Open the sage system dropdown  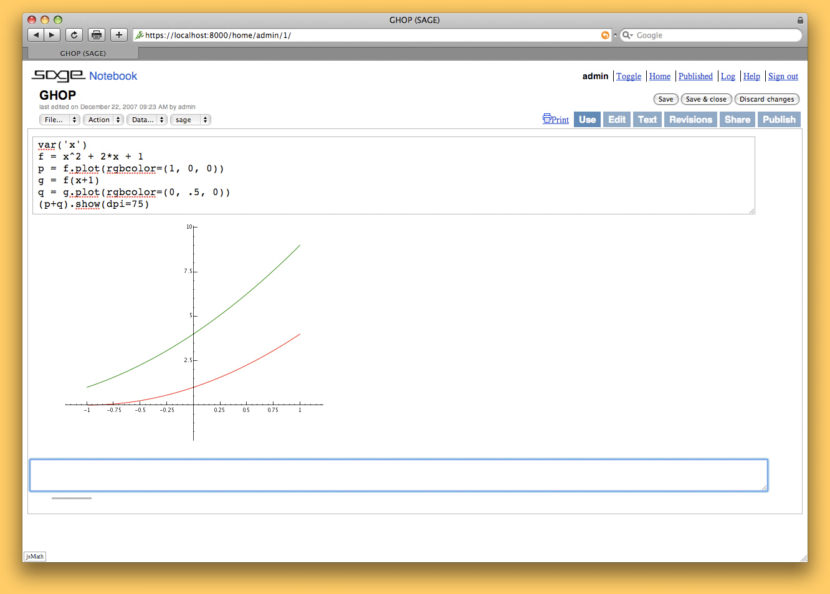coord(191,120)
